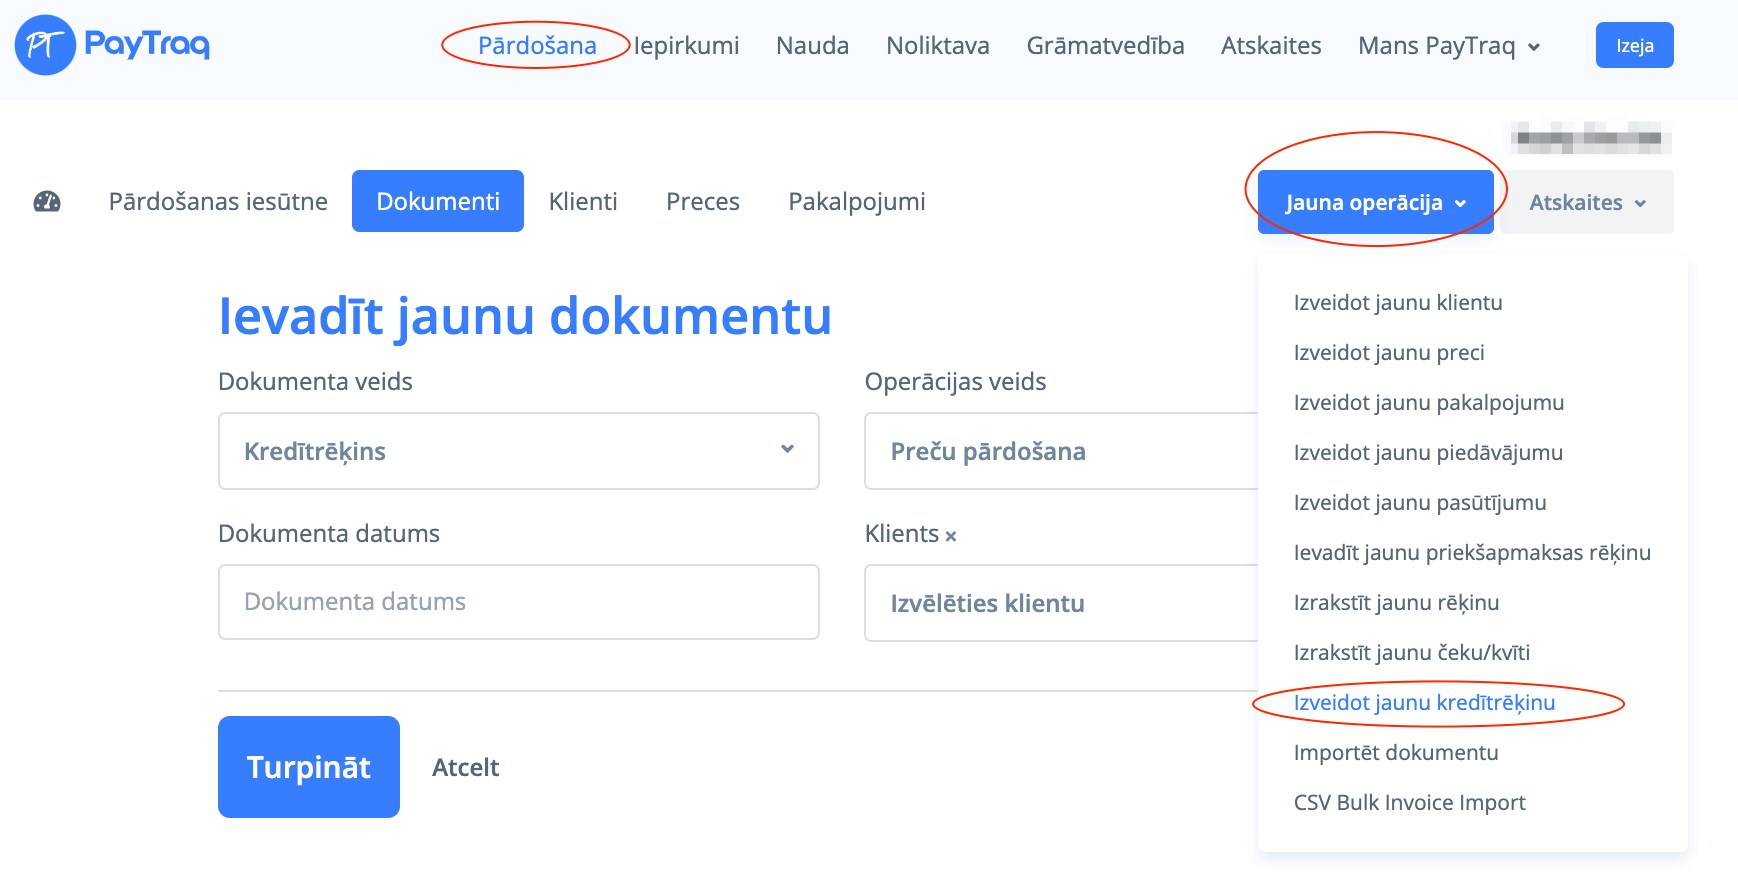This screenshot has height=882, width=1738.
Task: Focus the Dokumenta datums input field
Action: click(518, 602)
